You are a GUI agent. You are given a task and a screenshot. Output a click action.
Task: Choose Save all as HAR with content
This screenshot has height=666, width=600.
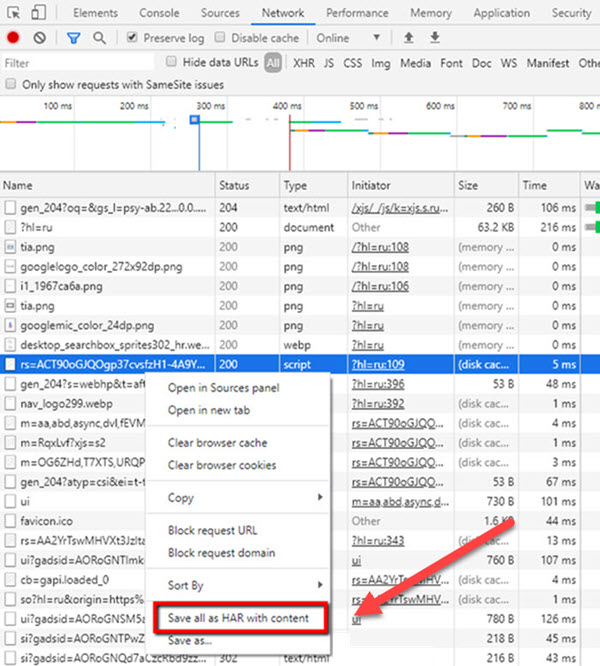tap(240, 618)
